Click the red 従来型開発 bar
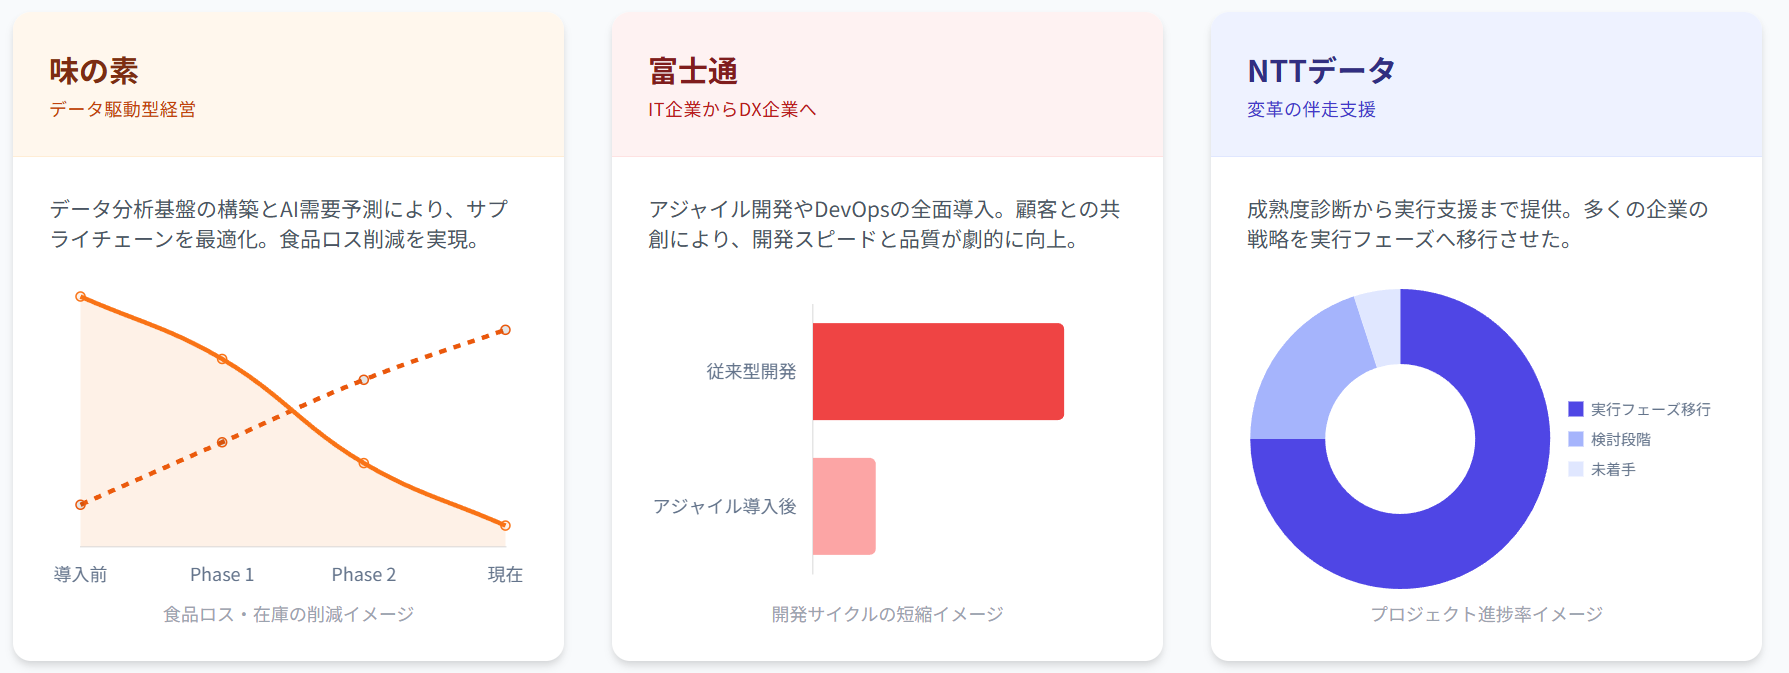Screen dimensions: 1789x673 tap(938, 371)
